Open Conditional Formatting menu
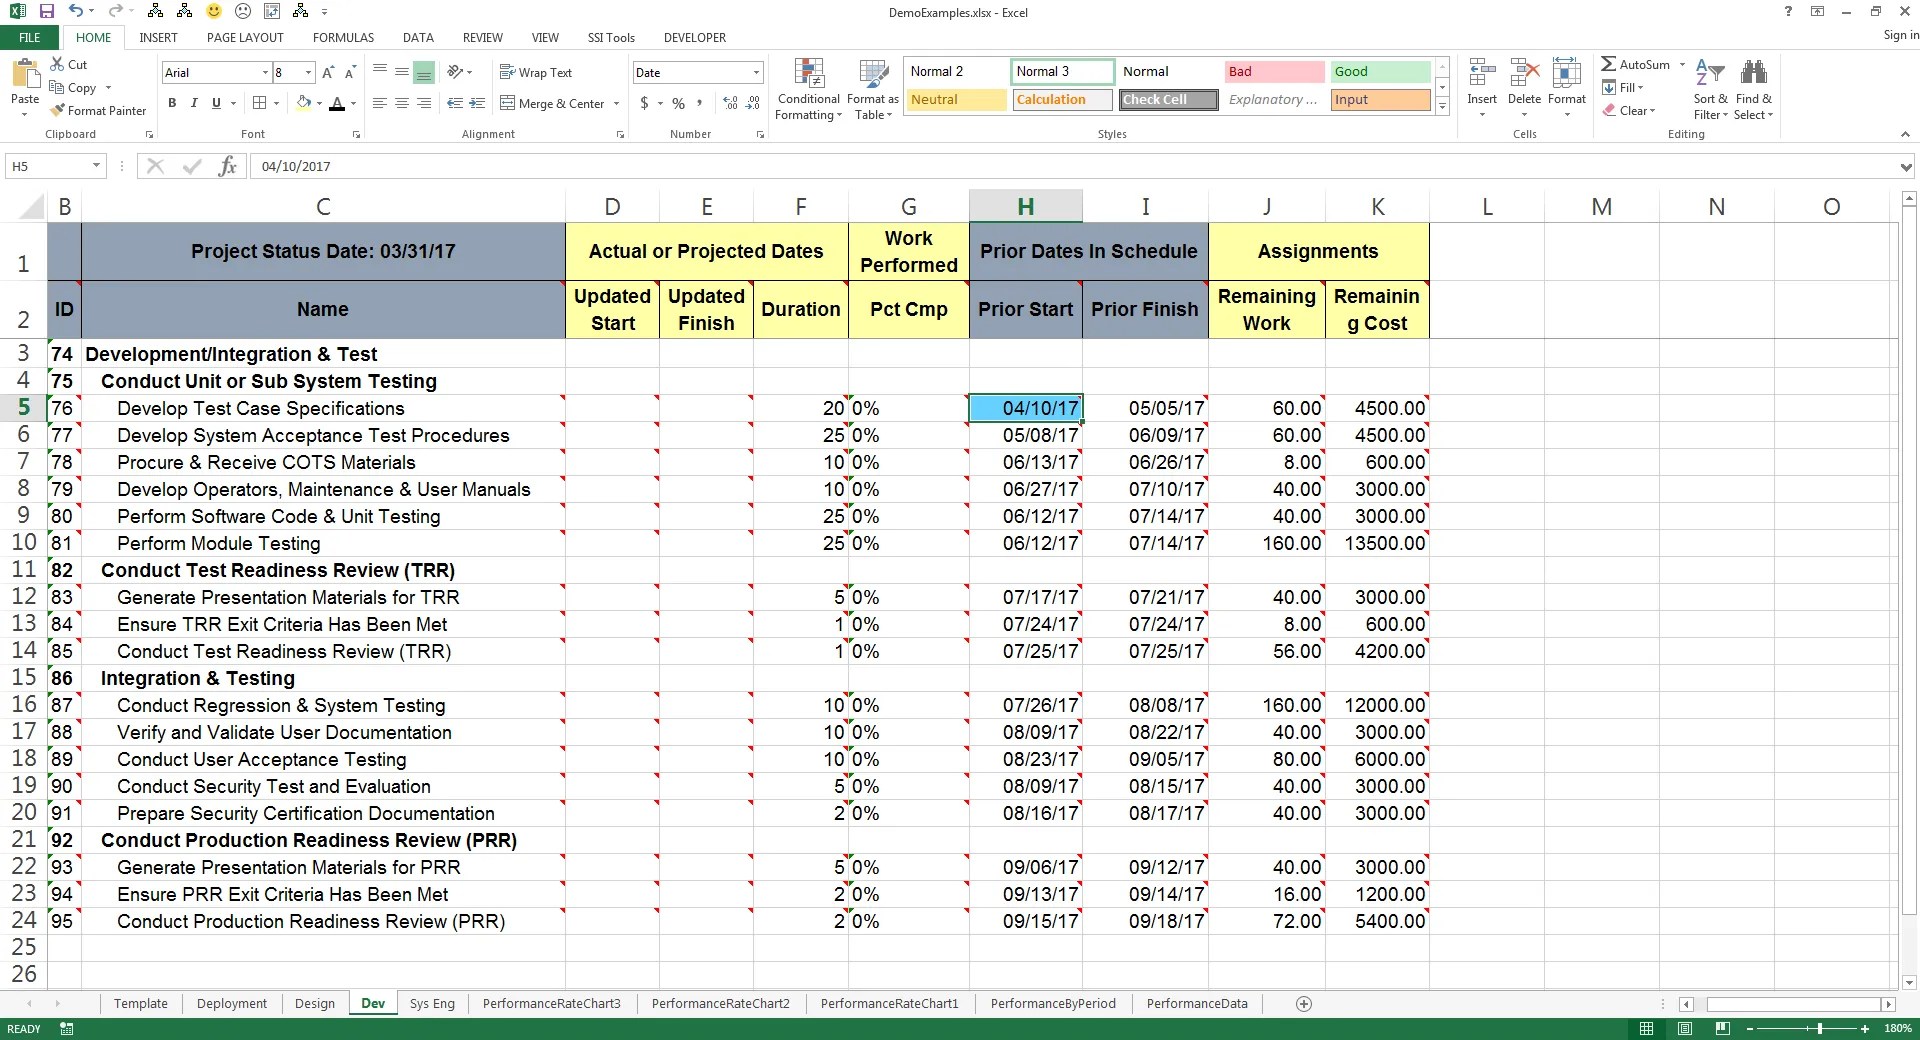1920x1040 pixels. (x=809, y=90)
